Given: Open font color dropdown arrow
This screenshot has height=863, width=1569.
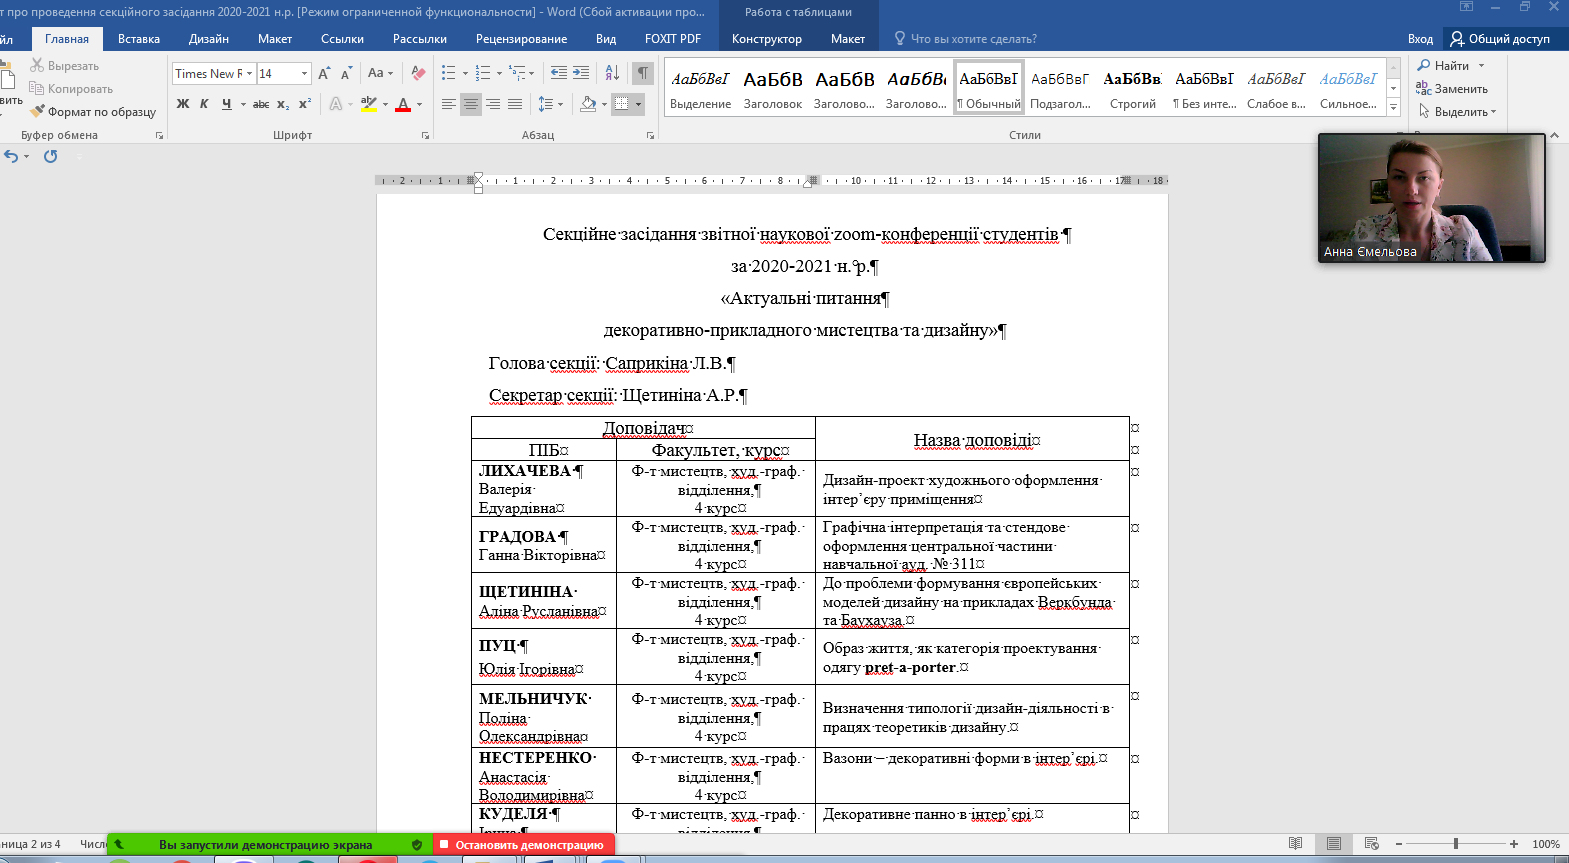Looking at the screenshot, I should [419, 104].
